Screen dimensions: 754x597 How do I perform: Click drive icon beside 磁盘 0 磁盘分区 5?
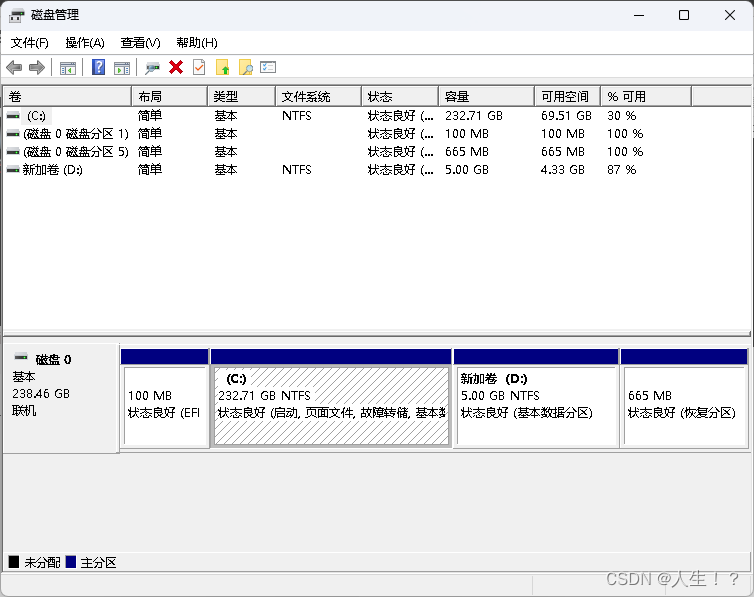point(13,152)
